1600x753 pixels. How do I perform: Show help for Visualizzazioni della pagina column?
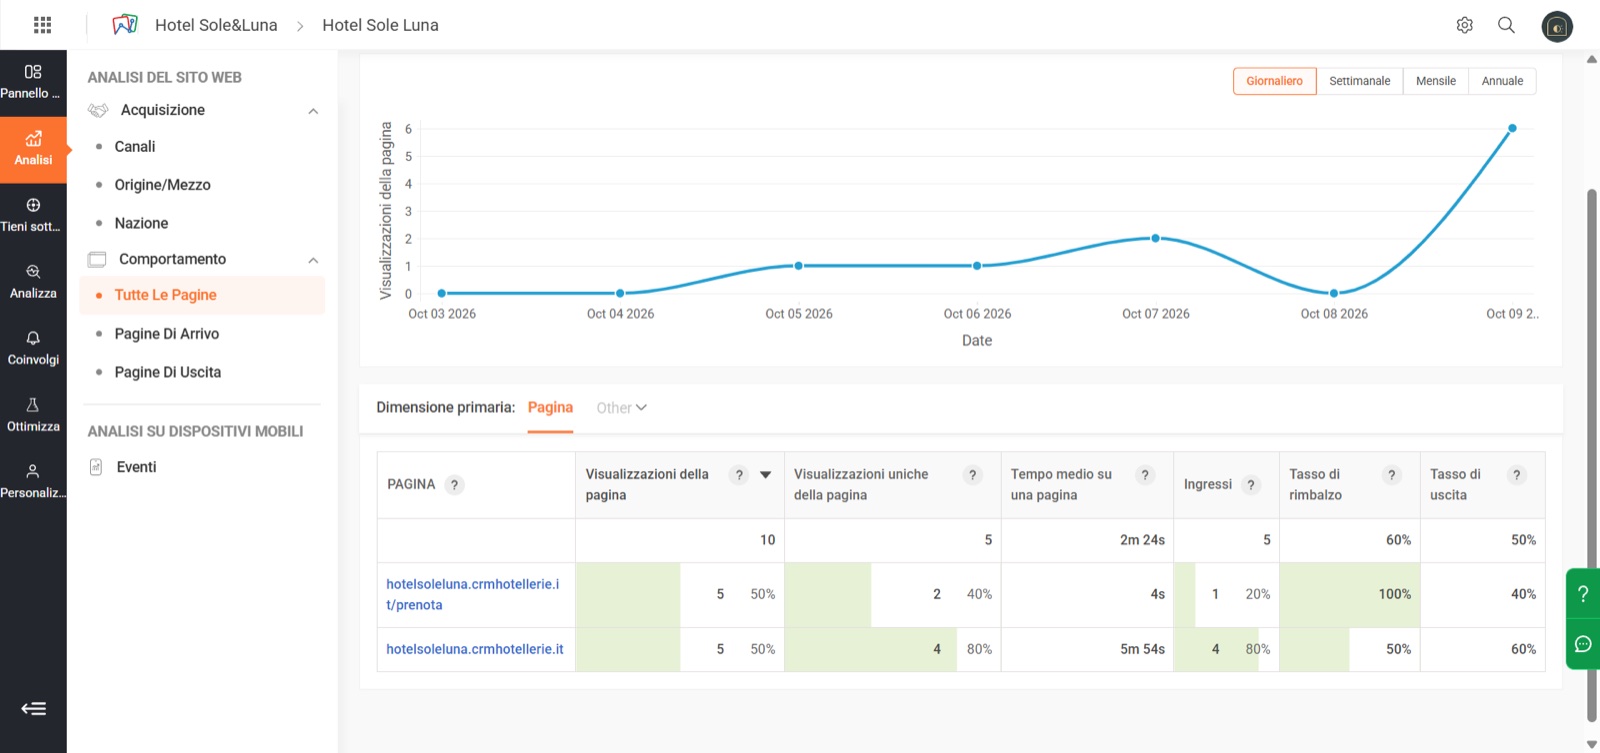739,475
